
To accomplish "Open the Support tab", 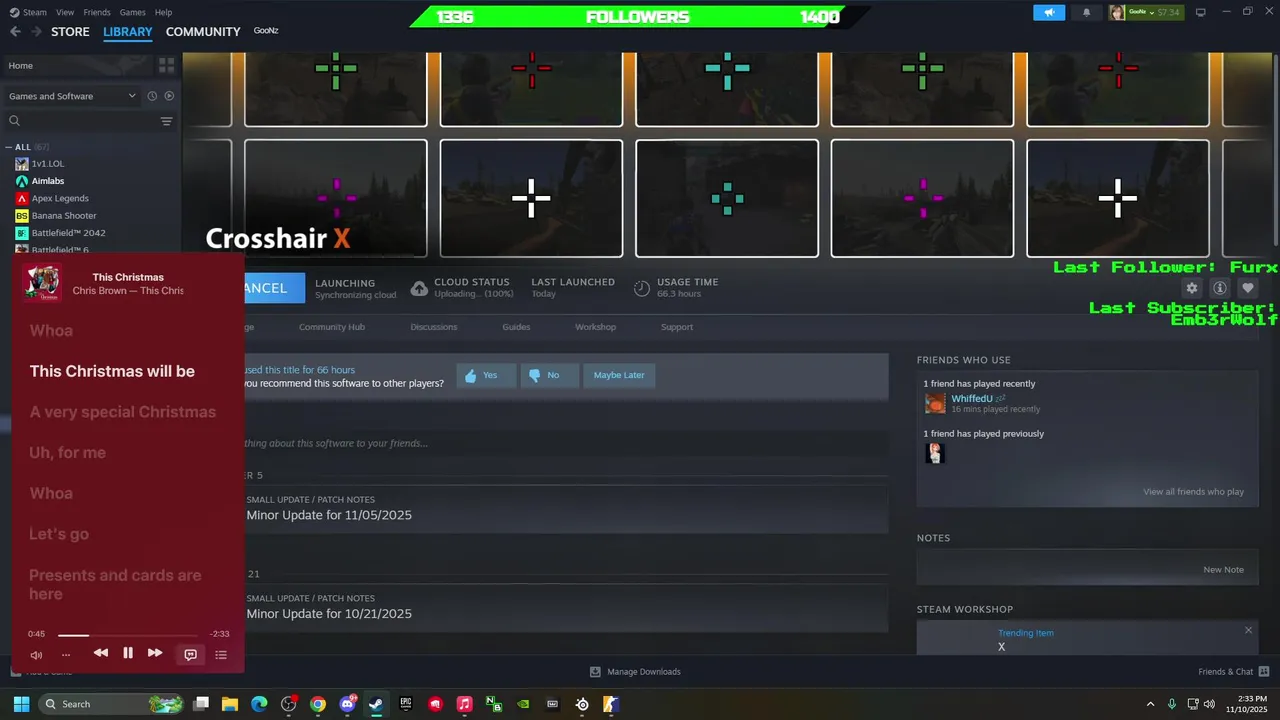I will click(677, 327).
